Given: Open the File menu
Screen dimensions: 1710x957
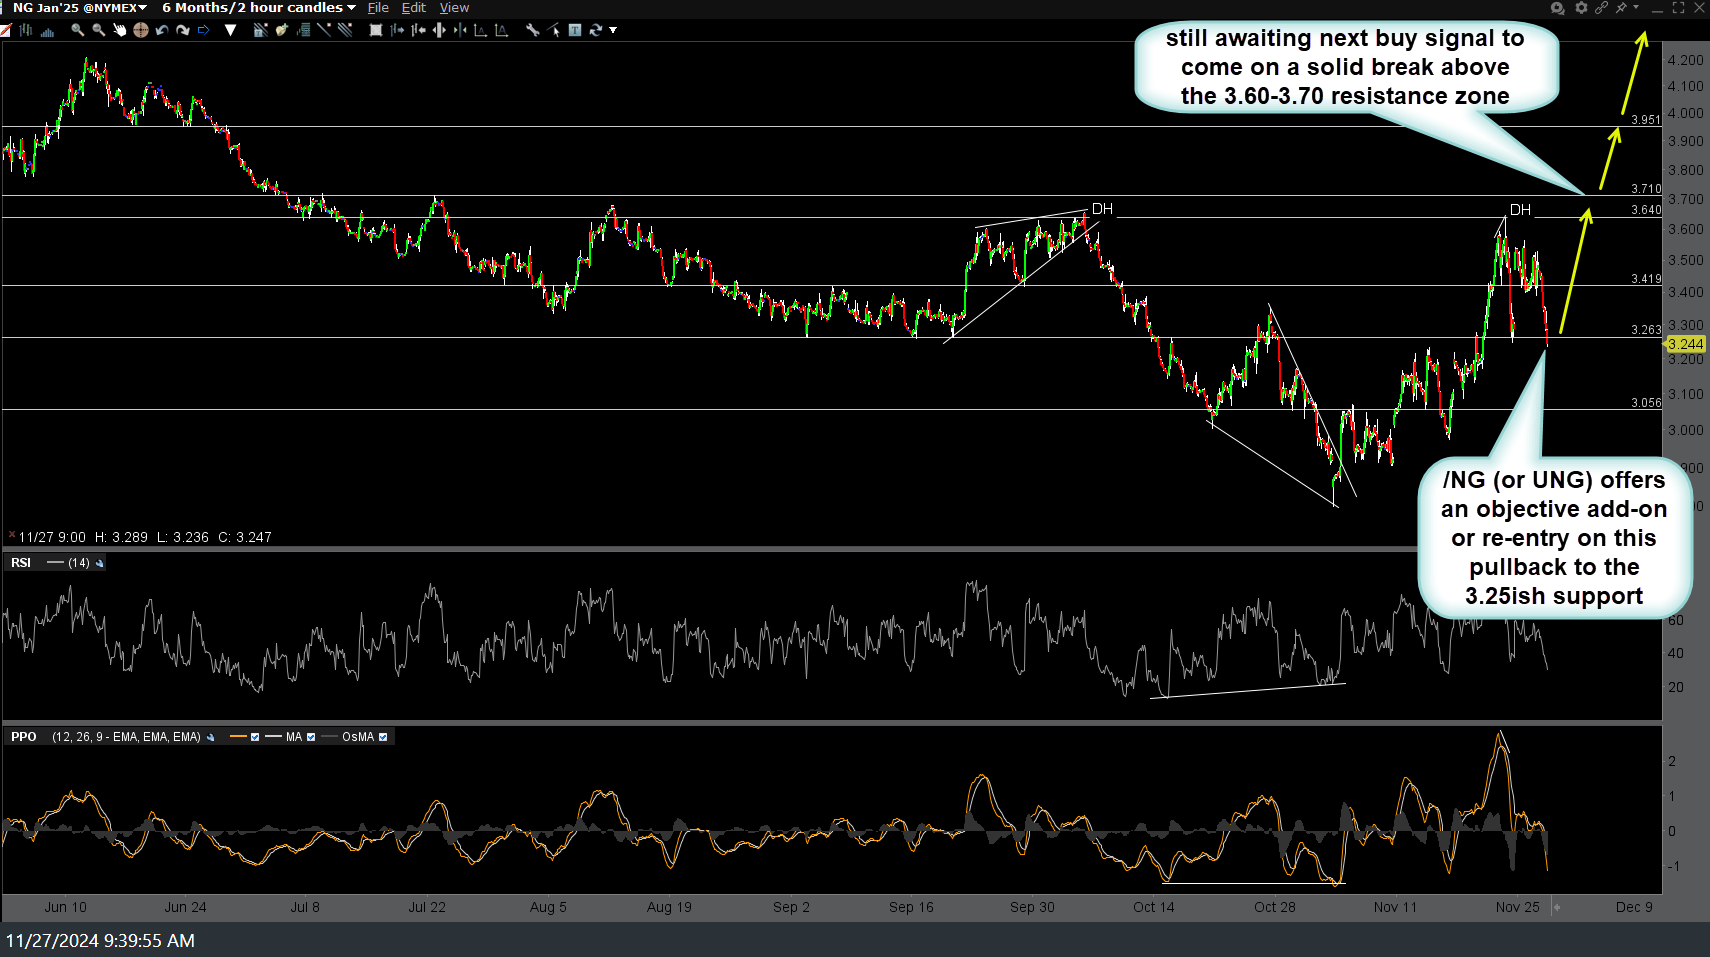Looking at the screenshot, I should click(x=378, y=8).
